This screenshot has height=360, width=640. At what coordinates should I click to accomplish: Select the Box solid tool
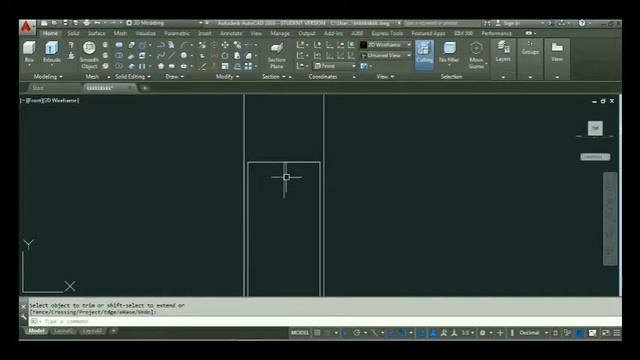(x=29, y=52)
